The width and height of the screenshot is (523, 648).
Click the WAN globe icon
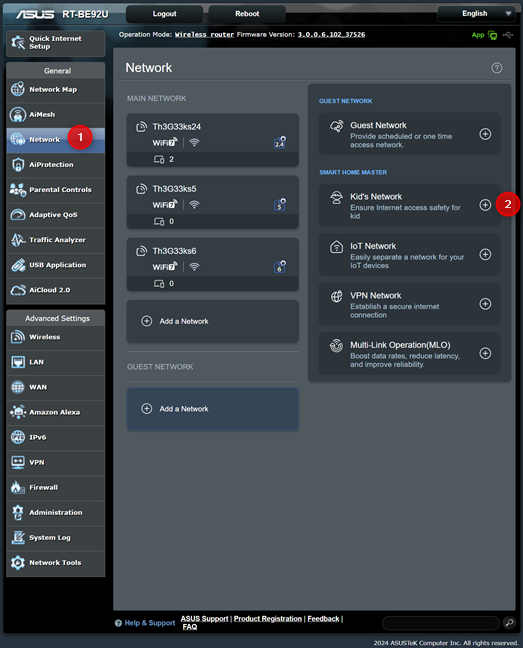(x=18, y=387)
